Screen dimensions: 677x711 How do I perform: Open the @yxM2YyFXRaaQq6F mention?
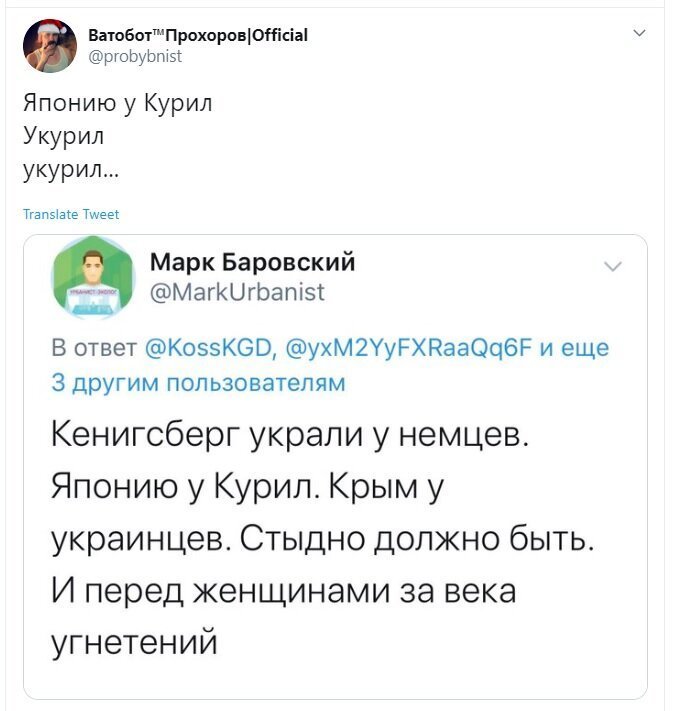[x=408, y=348]
